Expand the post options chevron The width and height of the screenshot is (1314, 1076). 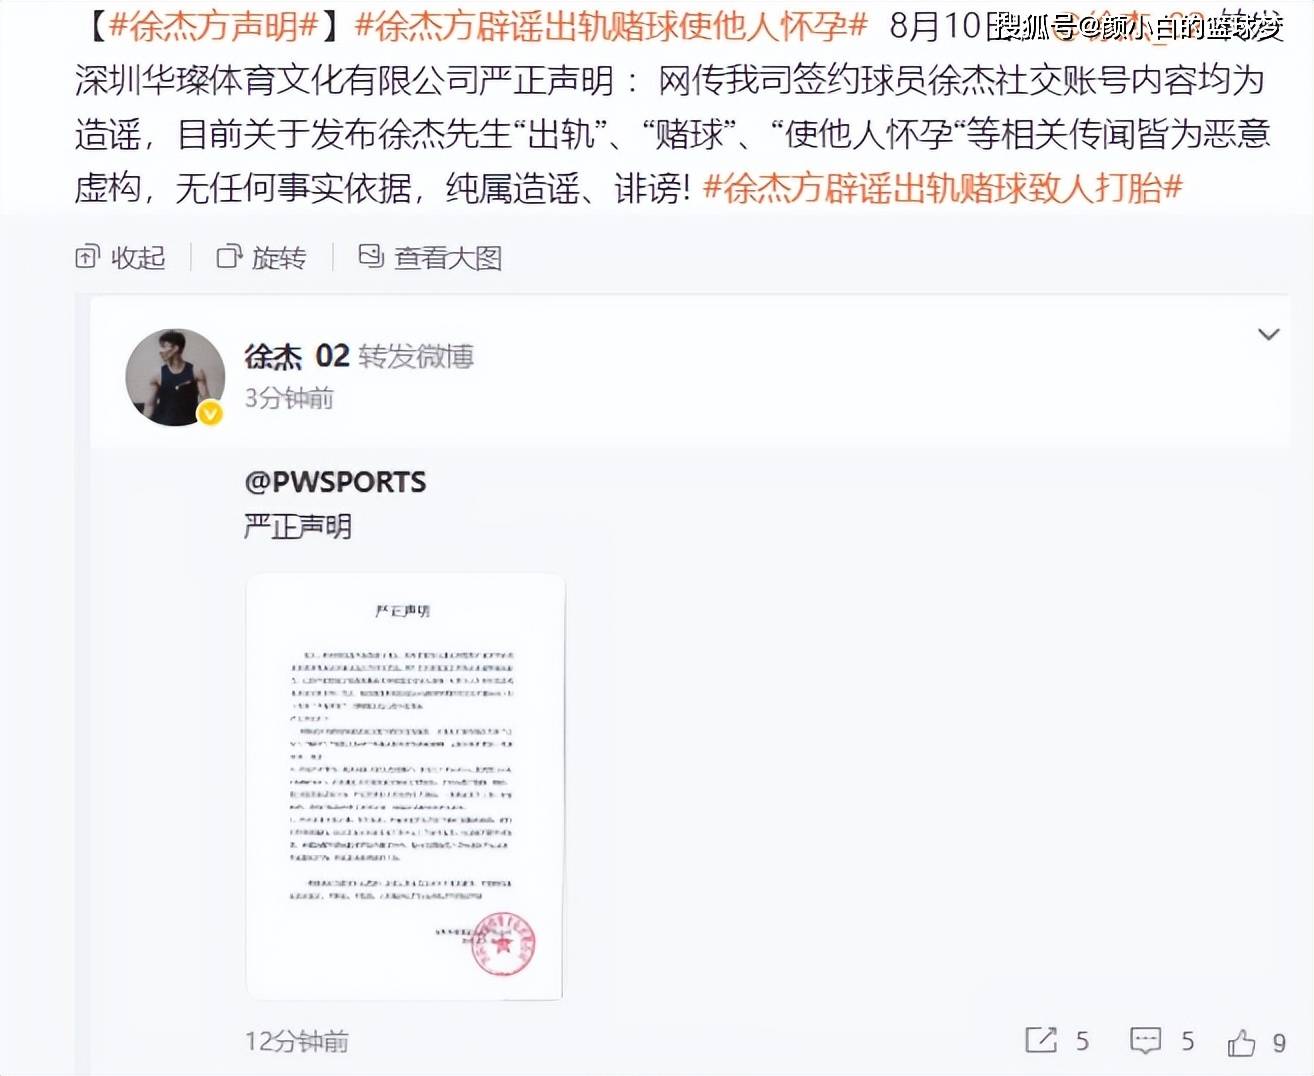click(1268, 334)
